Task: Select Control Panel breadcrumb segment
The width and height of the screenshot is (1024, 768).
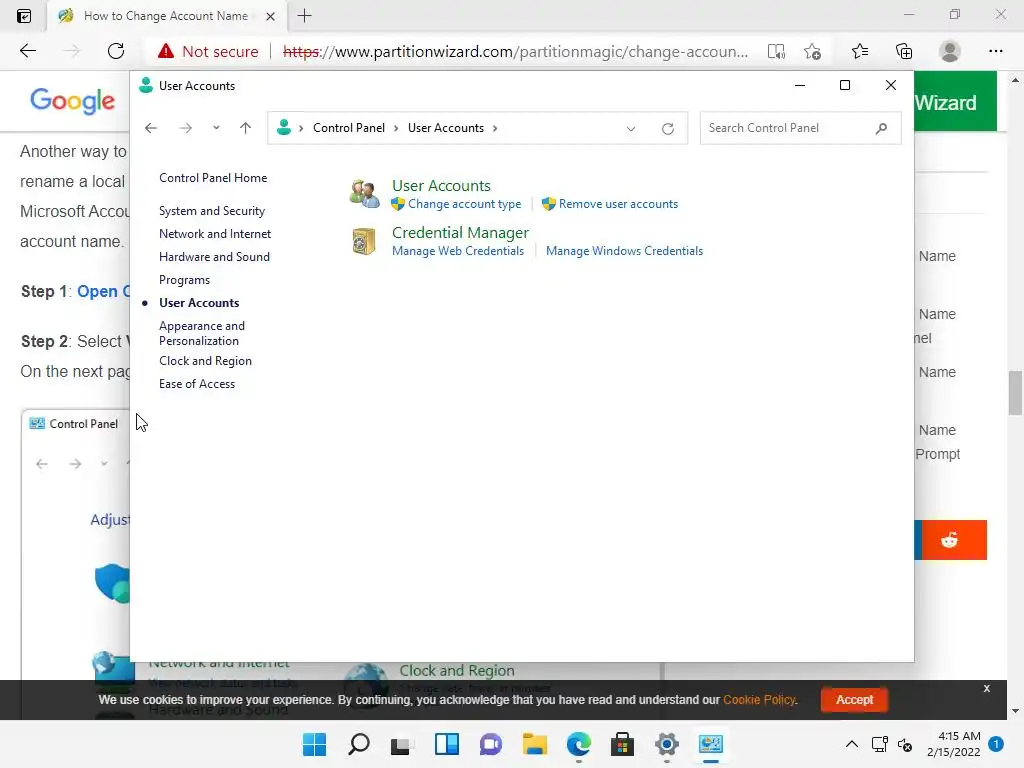Action: [349, 128]
